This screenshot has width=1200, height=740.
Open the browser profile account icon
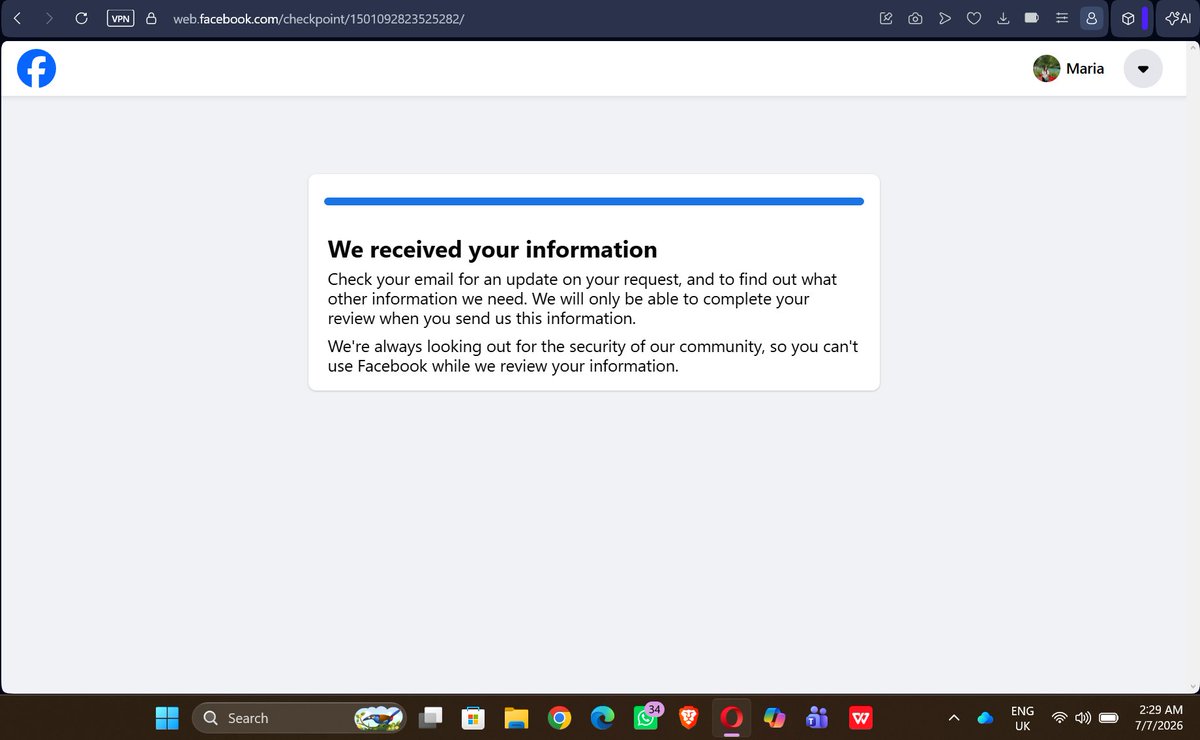coord(1091,18)
